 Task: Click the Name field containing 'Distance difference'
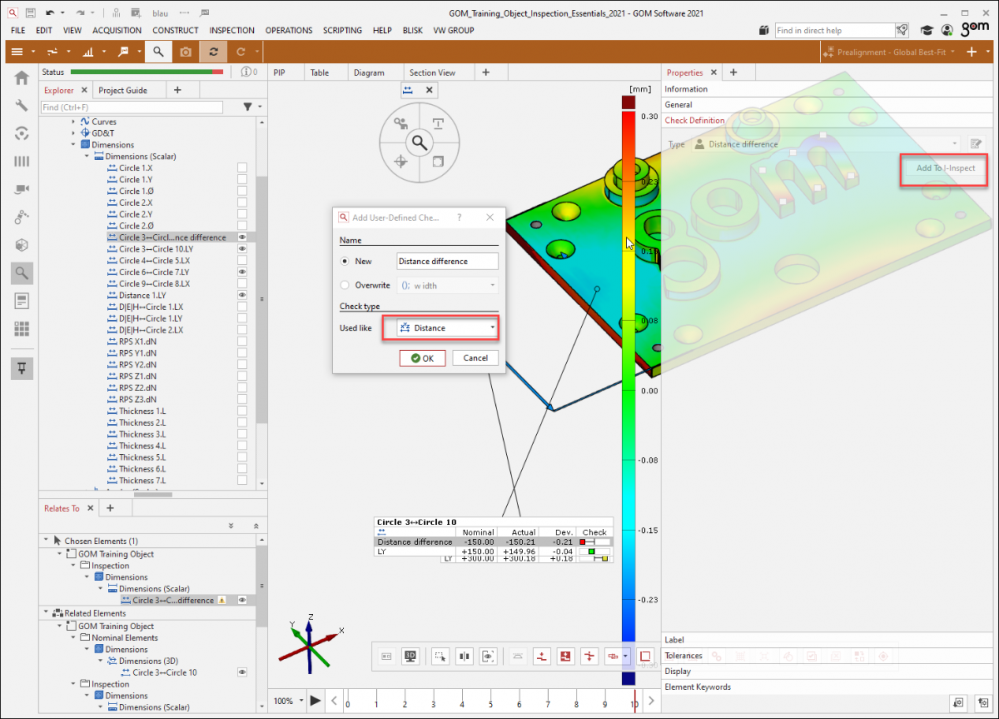(x=446, y=261)
